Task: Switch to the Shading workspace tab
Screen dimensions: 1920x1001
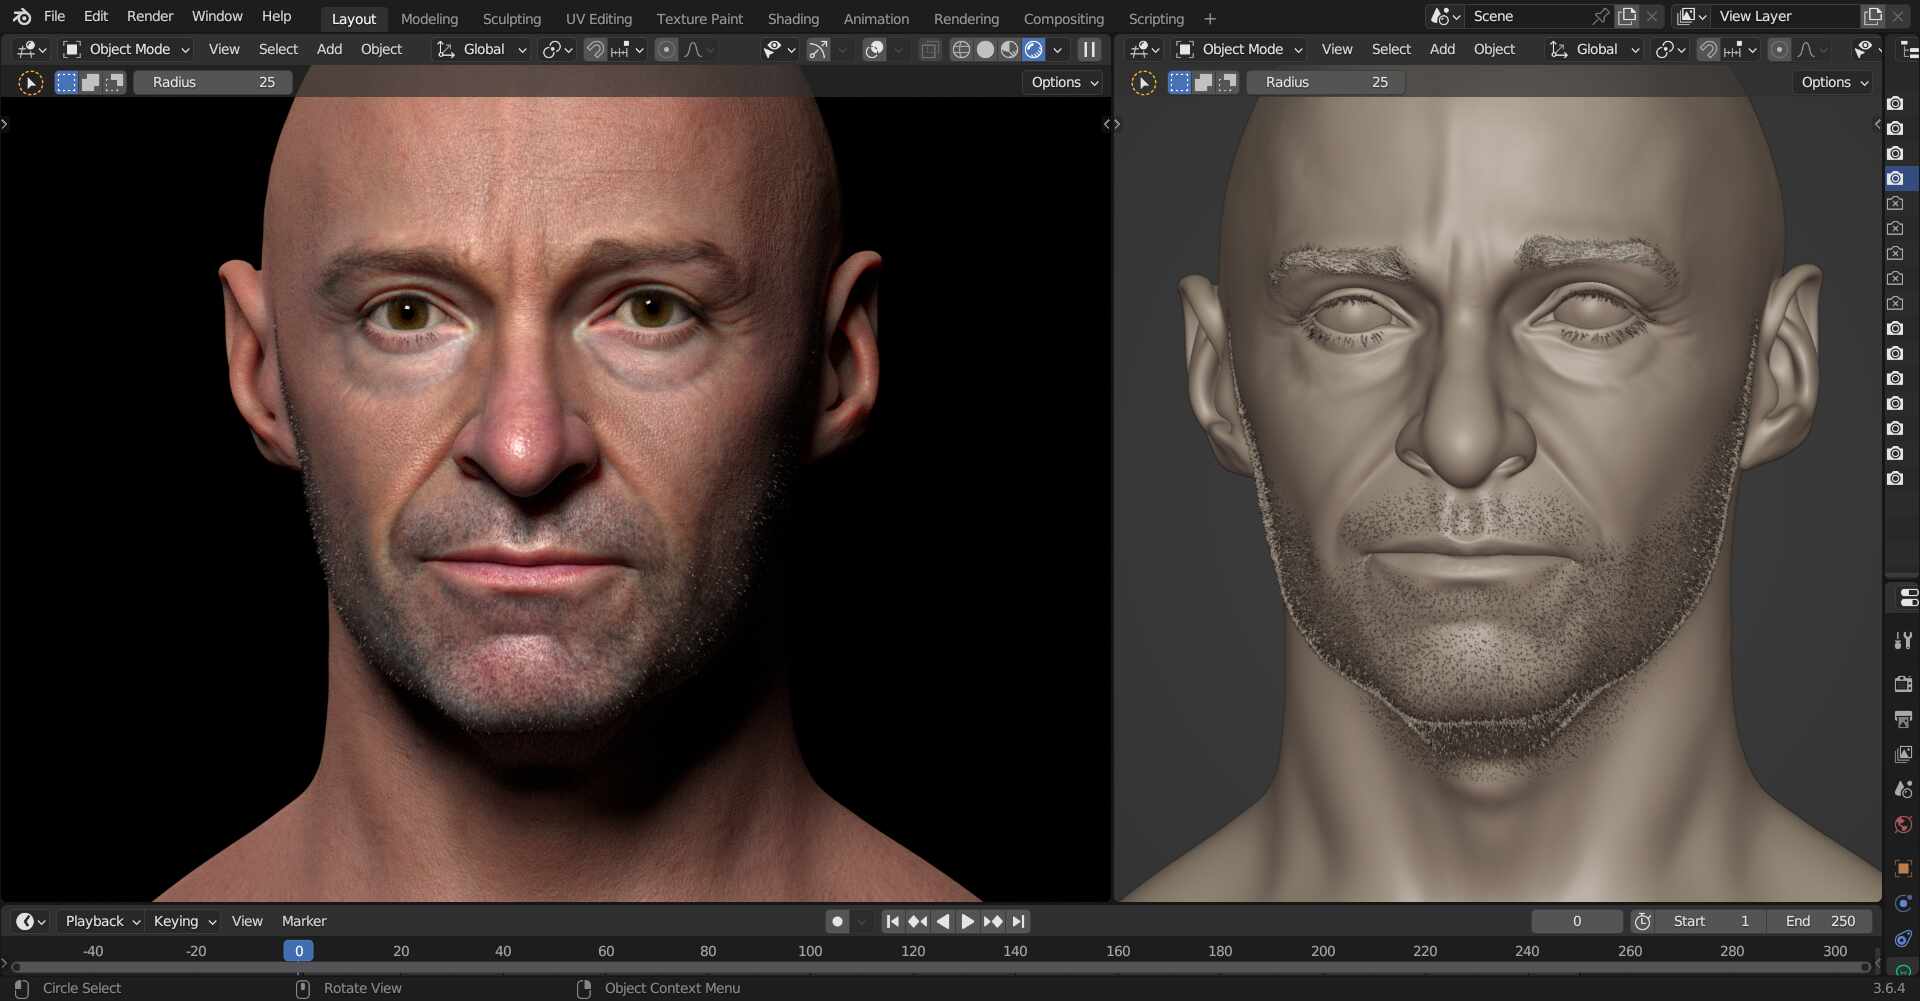Action: coord(793,19)
